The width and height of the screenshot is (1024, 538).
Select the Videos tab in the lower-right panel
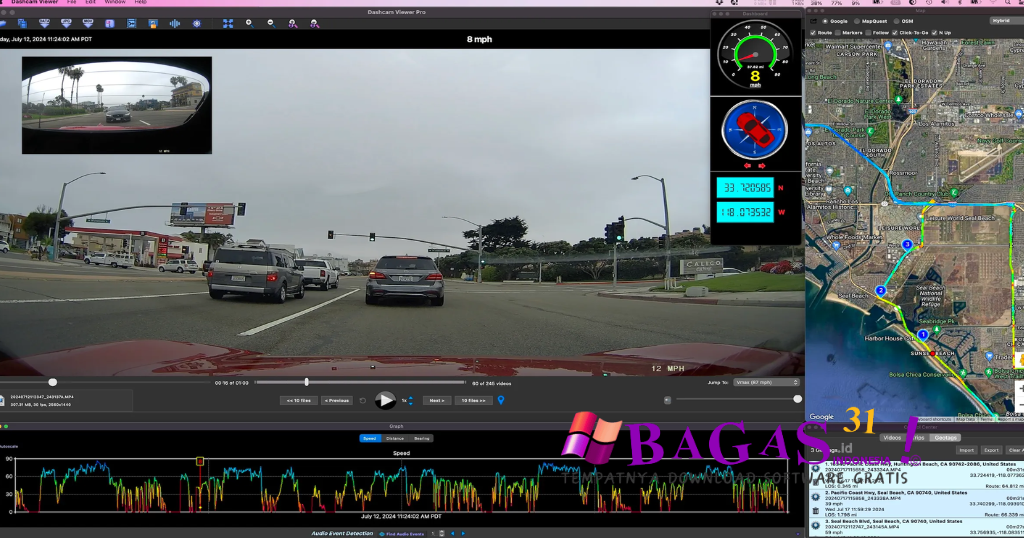(891, 437)
